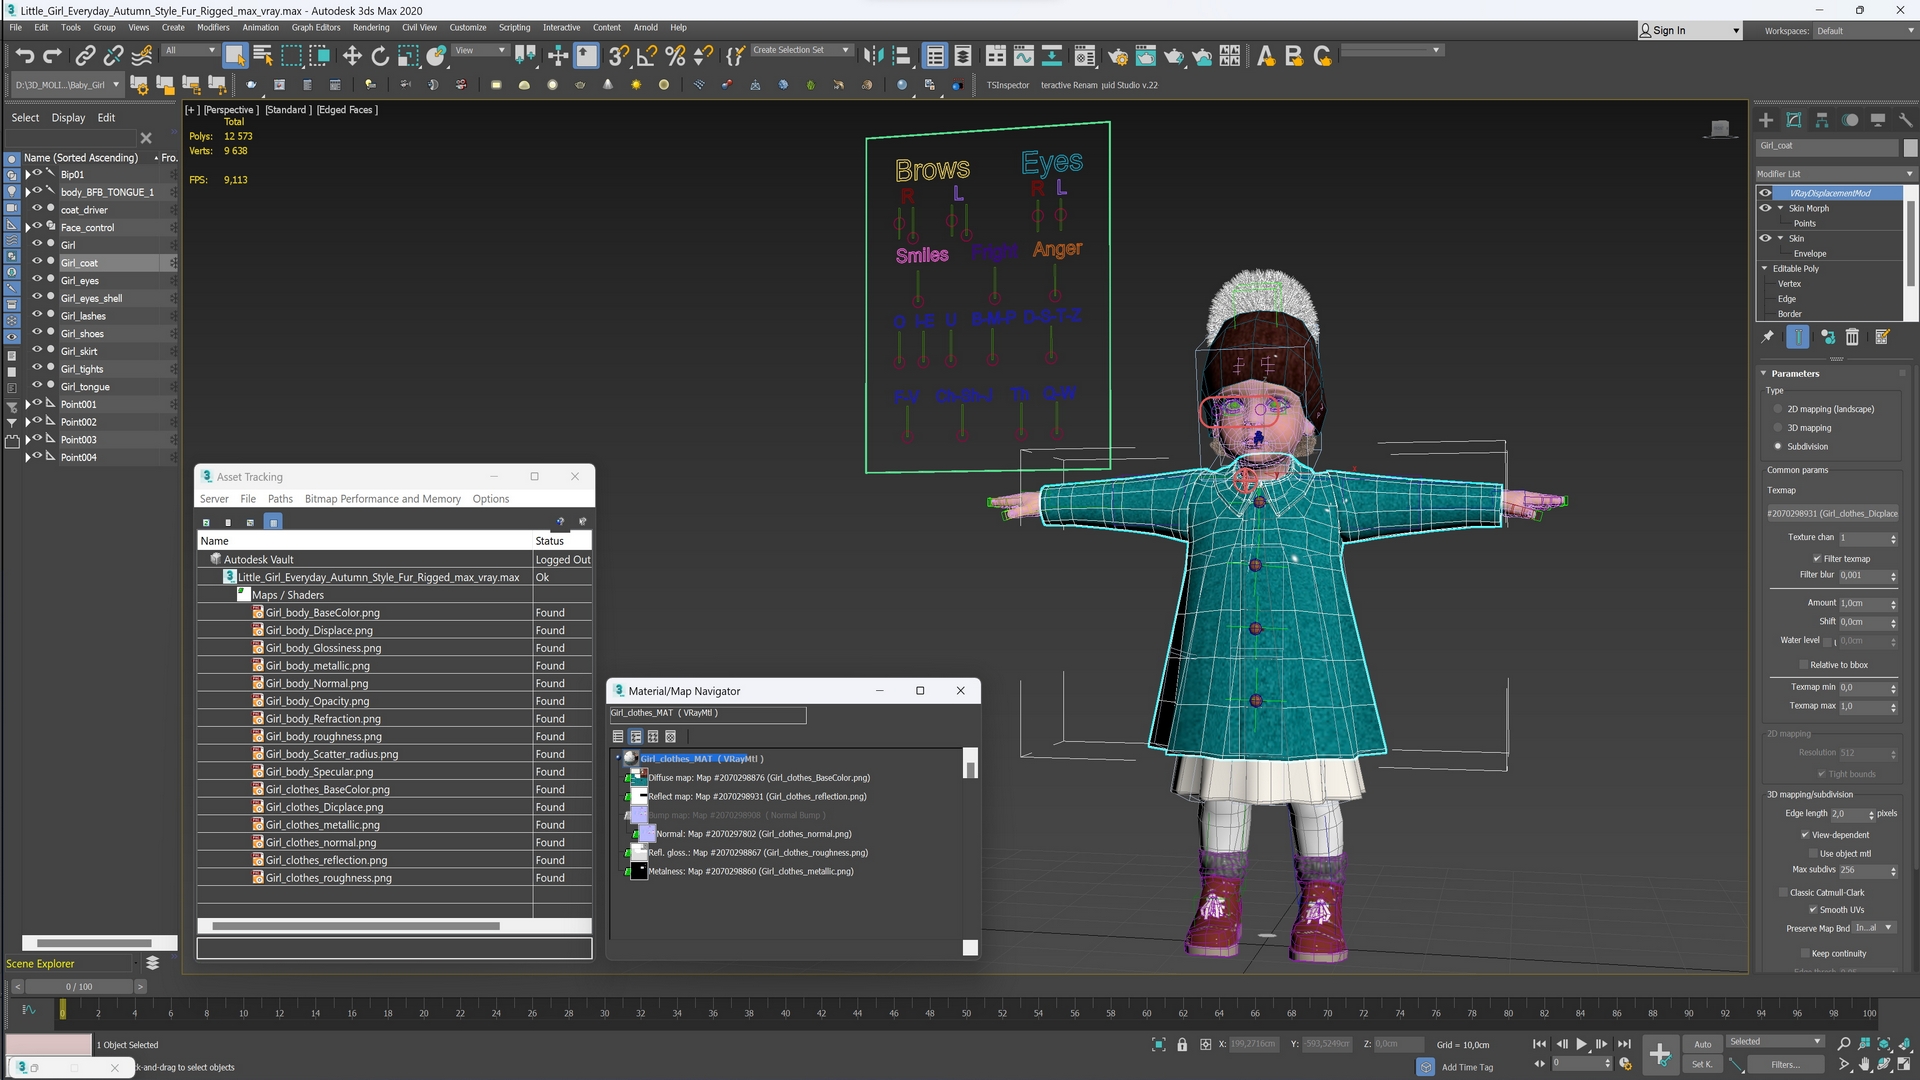Open Bitmap Performance and Memory menu
This screenshot has width=1920, height=1080.
[383, 499]
